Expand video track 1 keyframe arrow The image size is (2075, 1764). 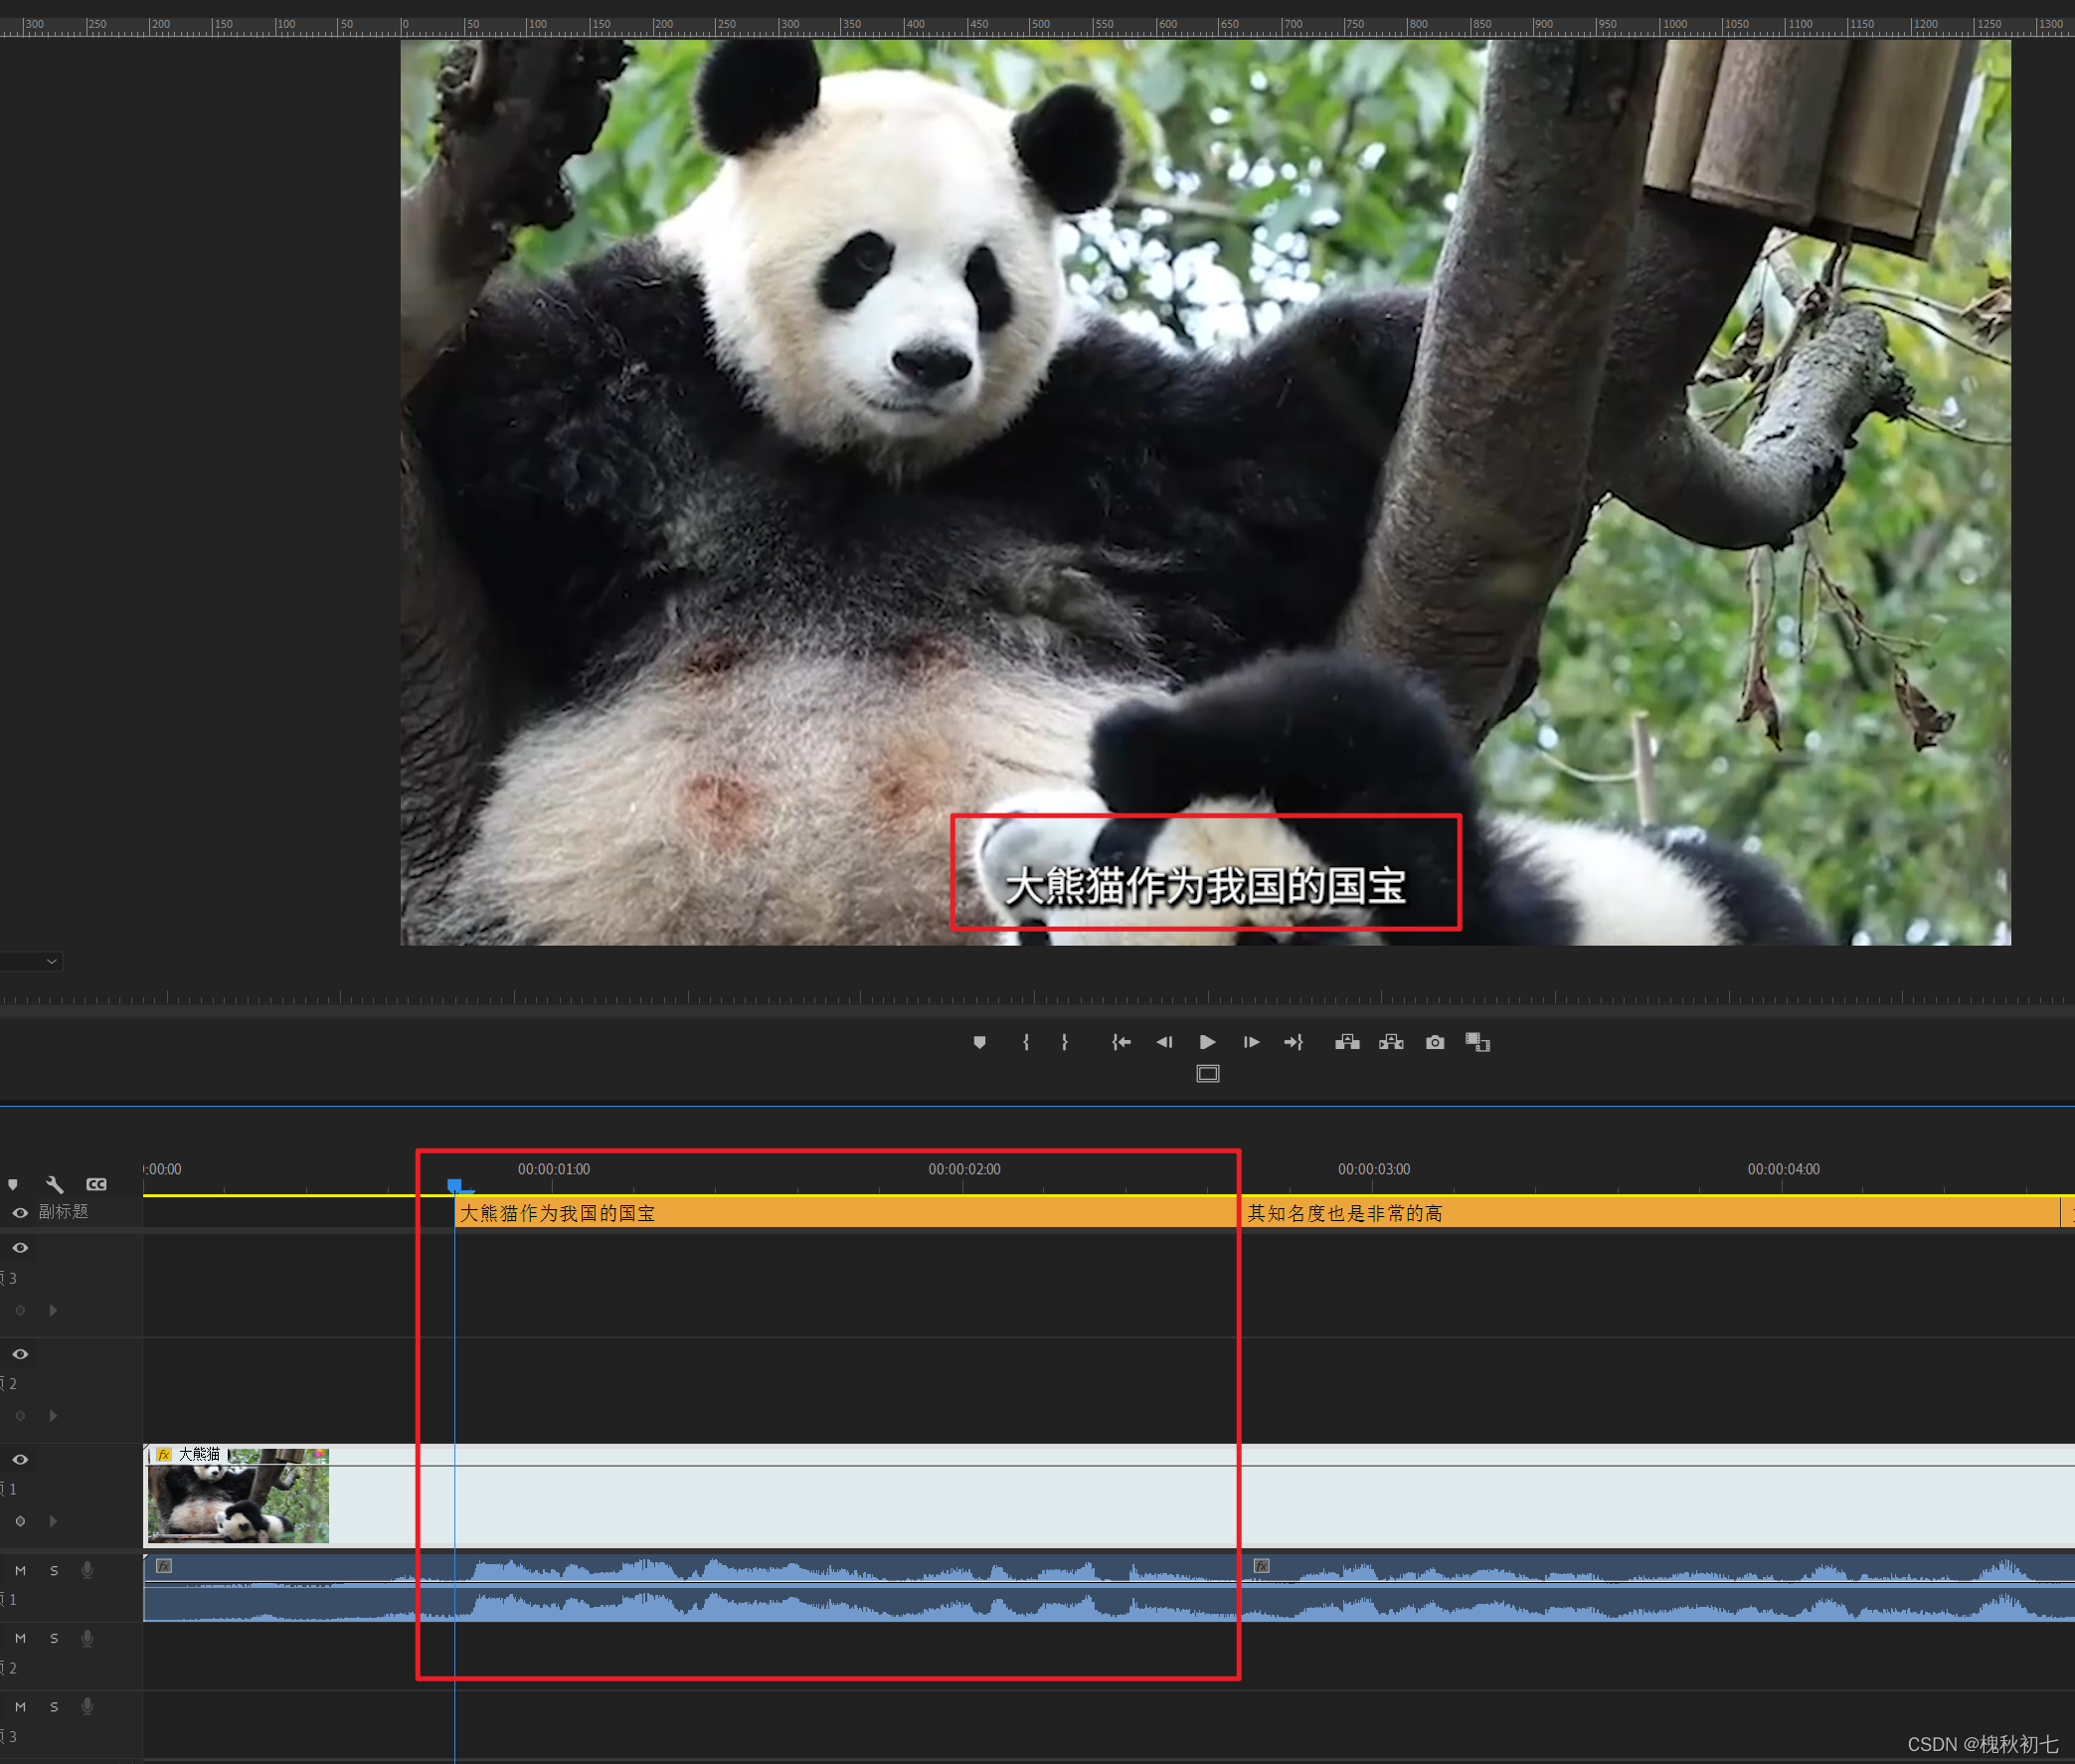(x=53, y=1521)
